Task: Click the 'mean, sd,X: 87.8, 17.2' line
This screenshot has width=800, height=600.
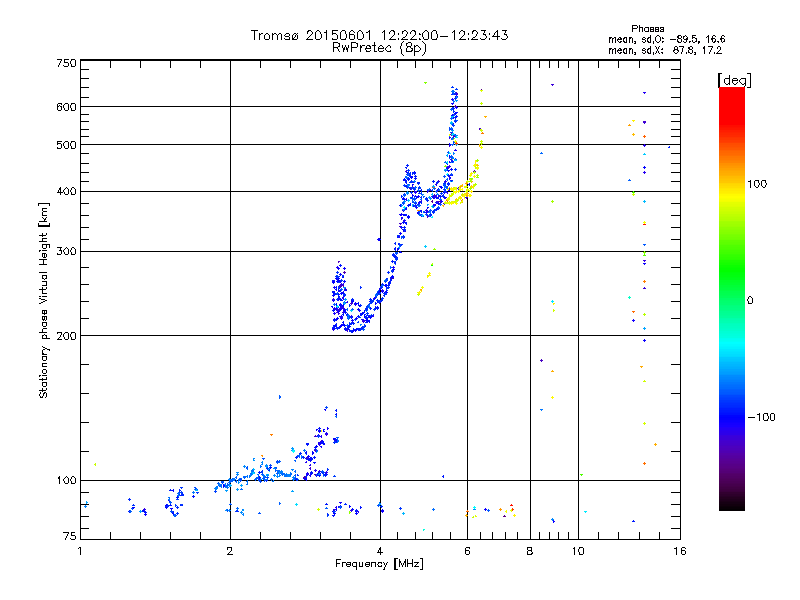Action: (x=665, y=51)
